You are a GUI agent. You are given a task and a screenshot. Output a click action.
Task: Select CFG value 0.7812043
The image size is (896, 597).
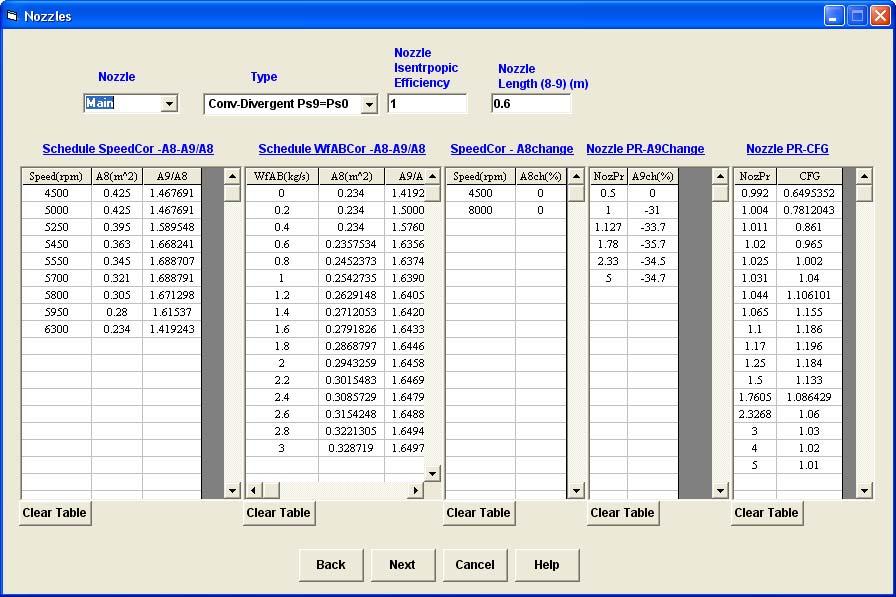(x=809, y=210)
